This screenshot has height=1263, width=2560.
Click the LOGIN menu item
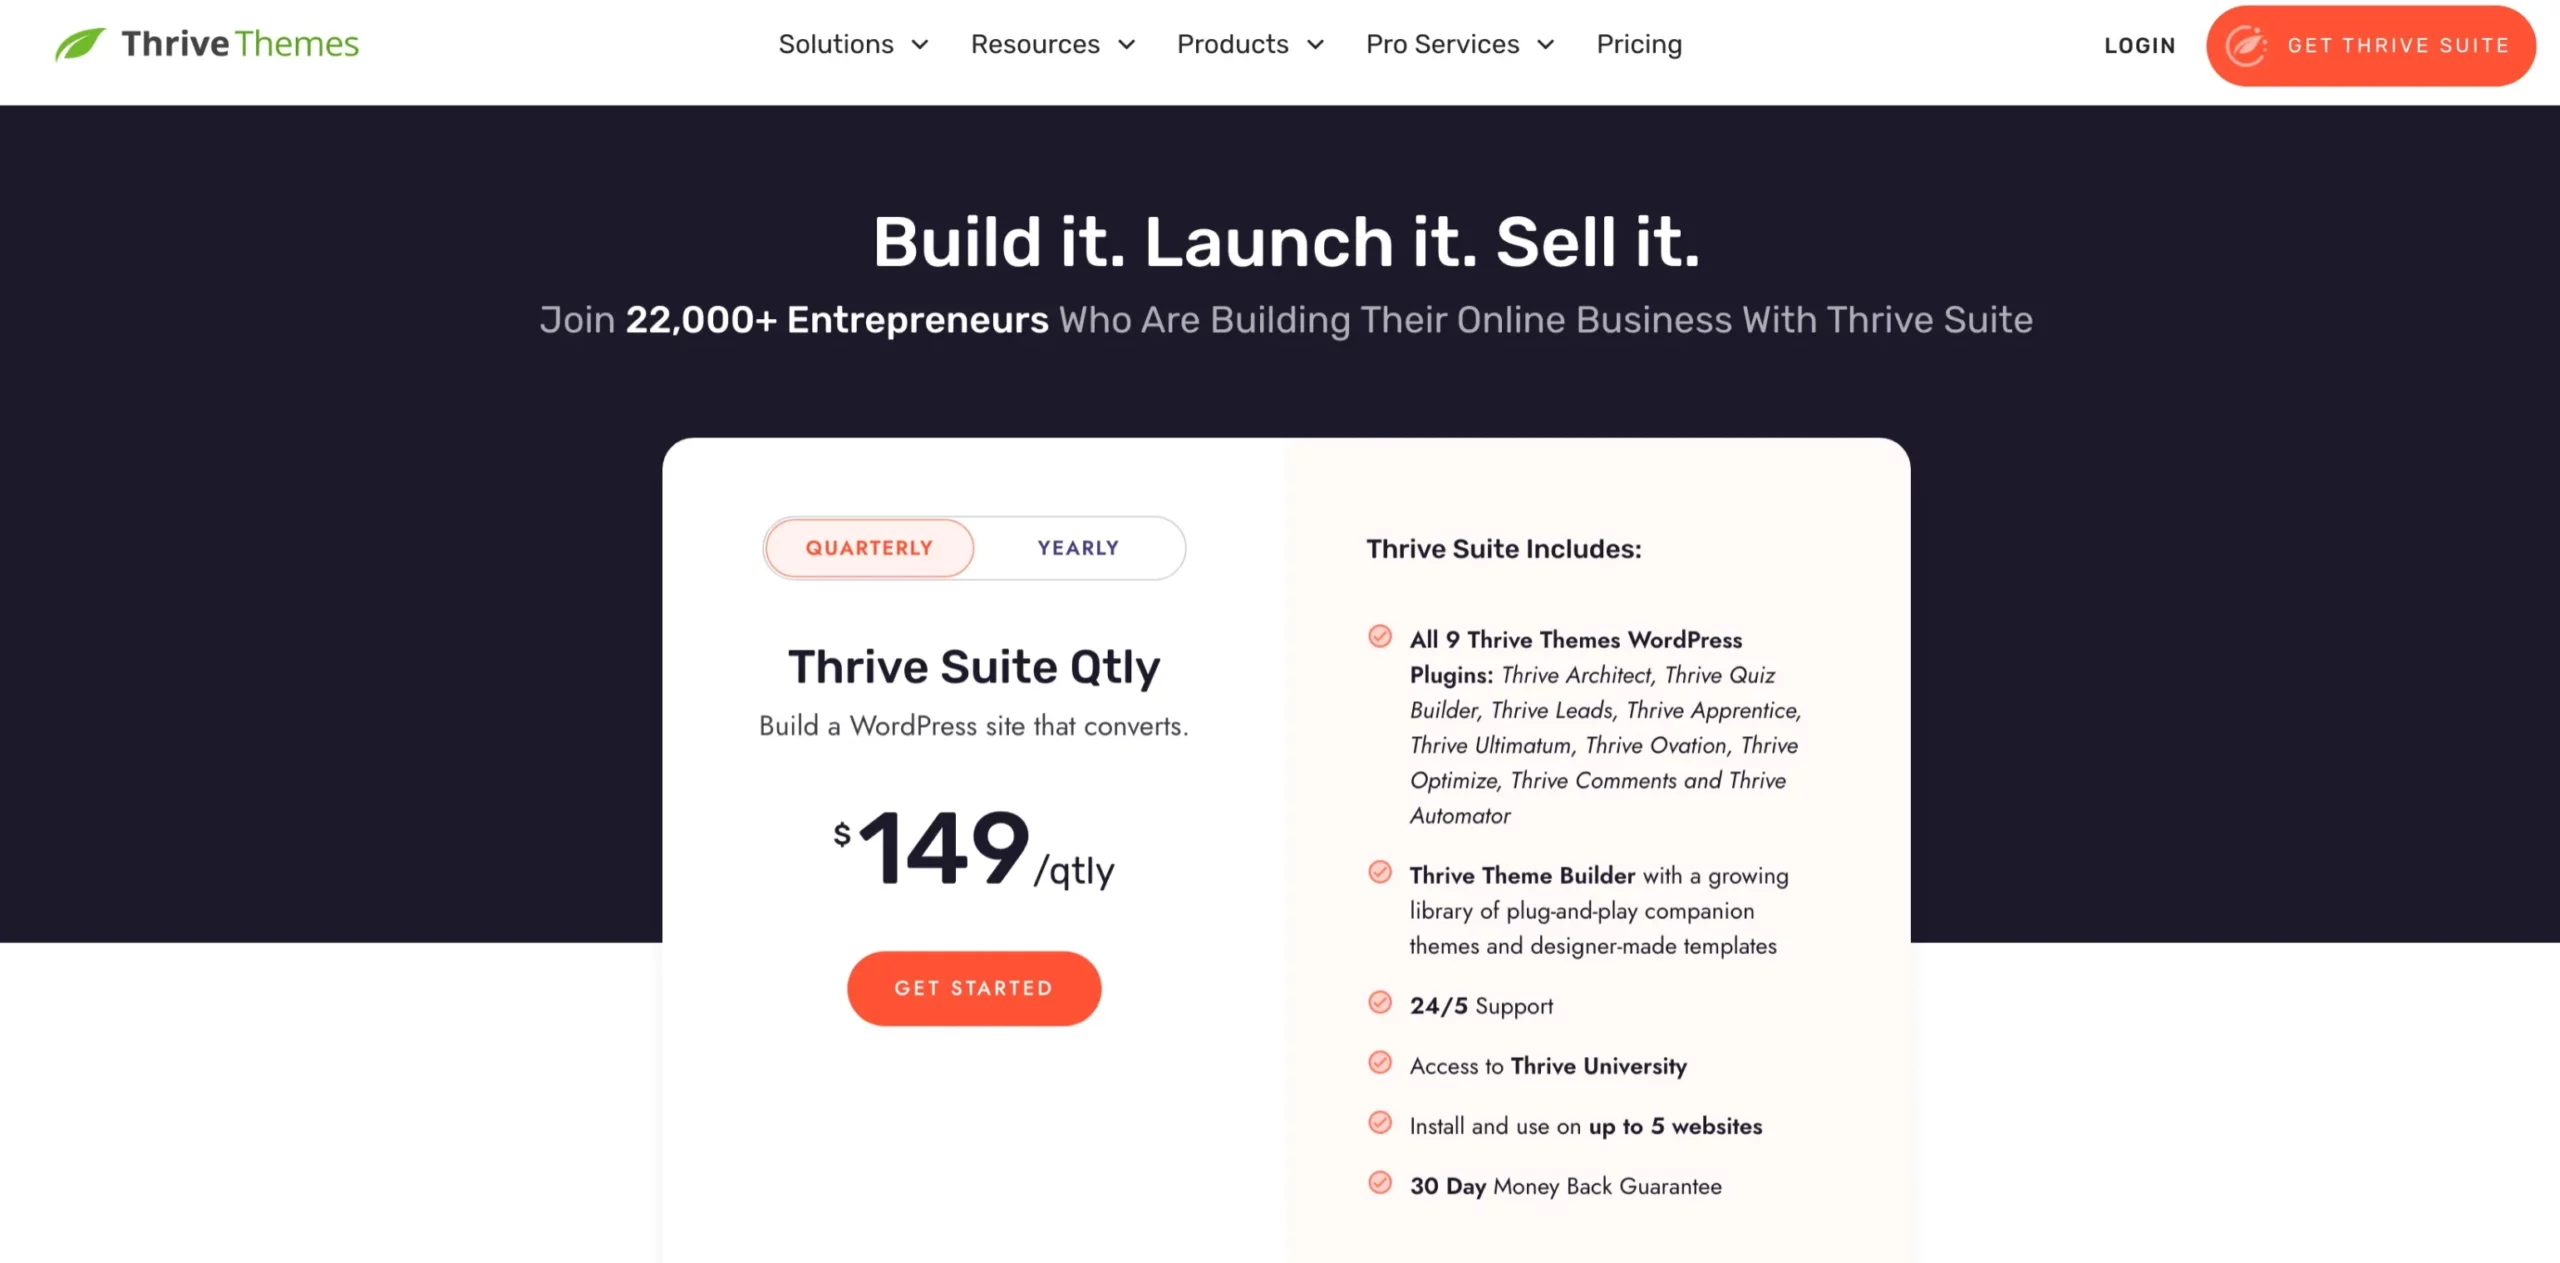[x=2140, y=44]
